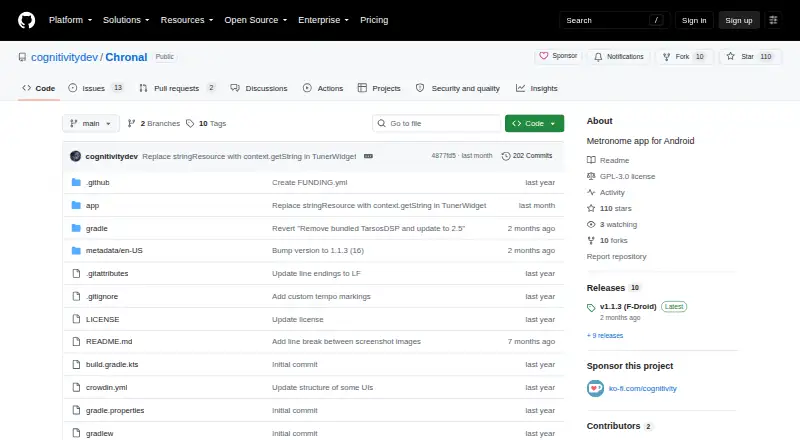Viewport: 800px width, 440px height.
Task: Click the eye icon beside 3 watching
Action: click(591, 224)
